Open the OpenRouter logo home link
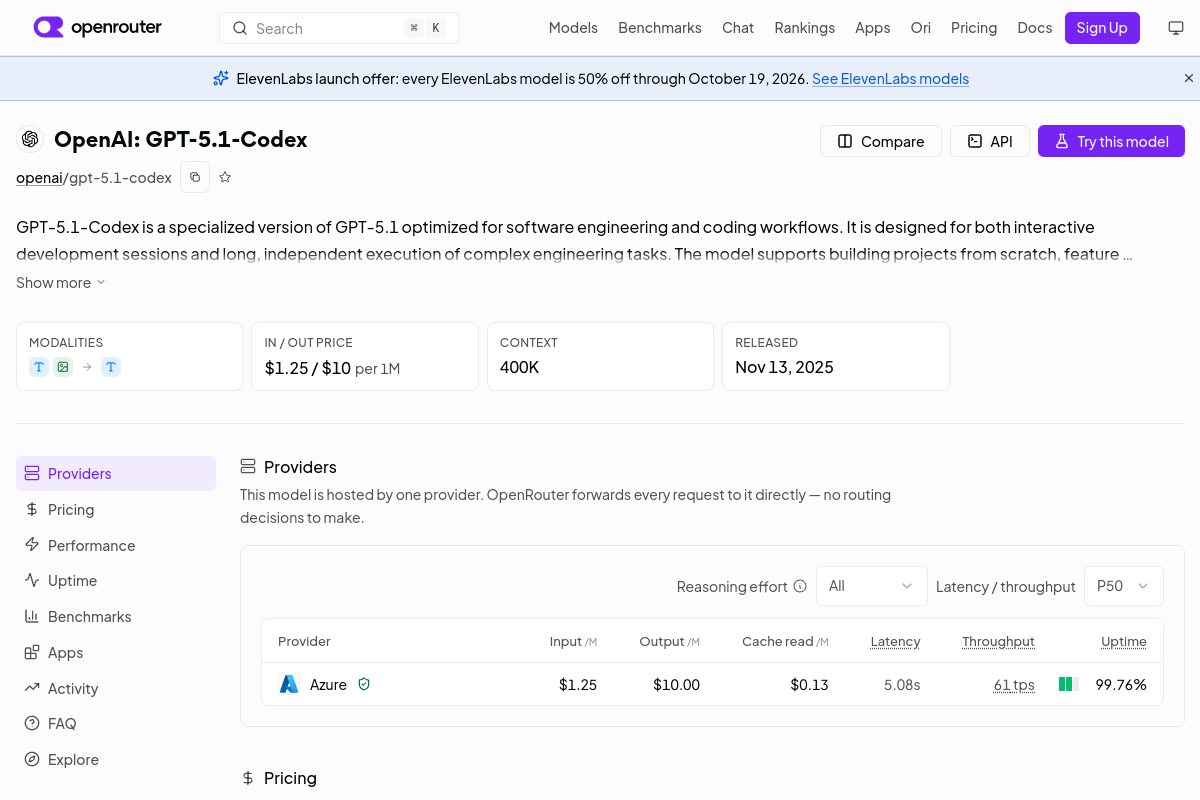Viewport: 1200px width, 800px height. (x=98, y=27)
